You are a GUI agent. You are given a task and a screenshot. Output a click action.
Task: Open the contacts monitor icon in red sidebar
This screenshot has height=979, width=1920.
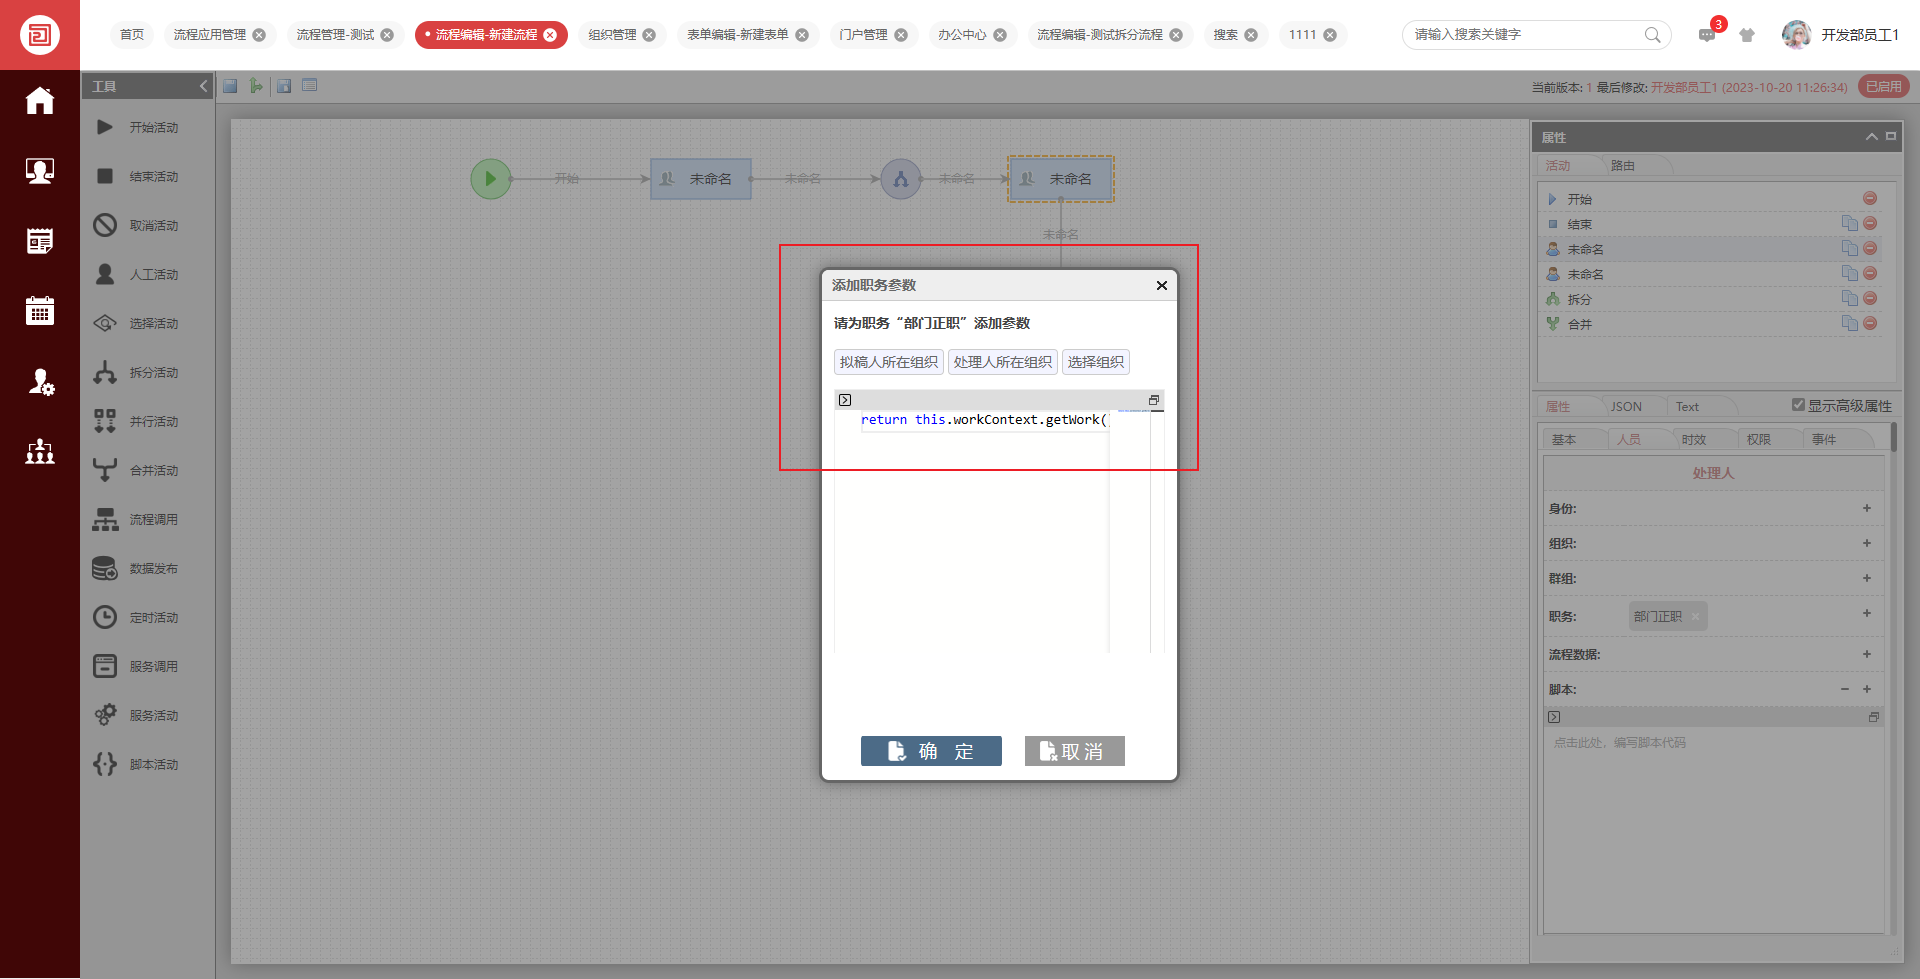pyautogui.click(x=40, y=171)
